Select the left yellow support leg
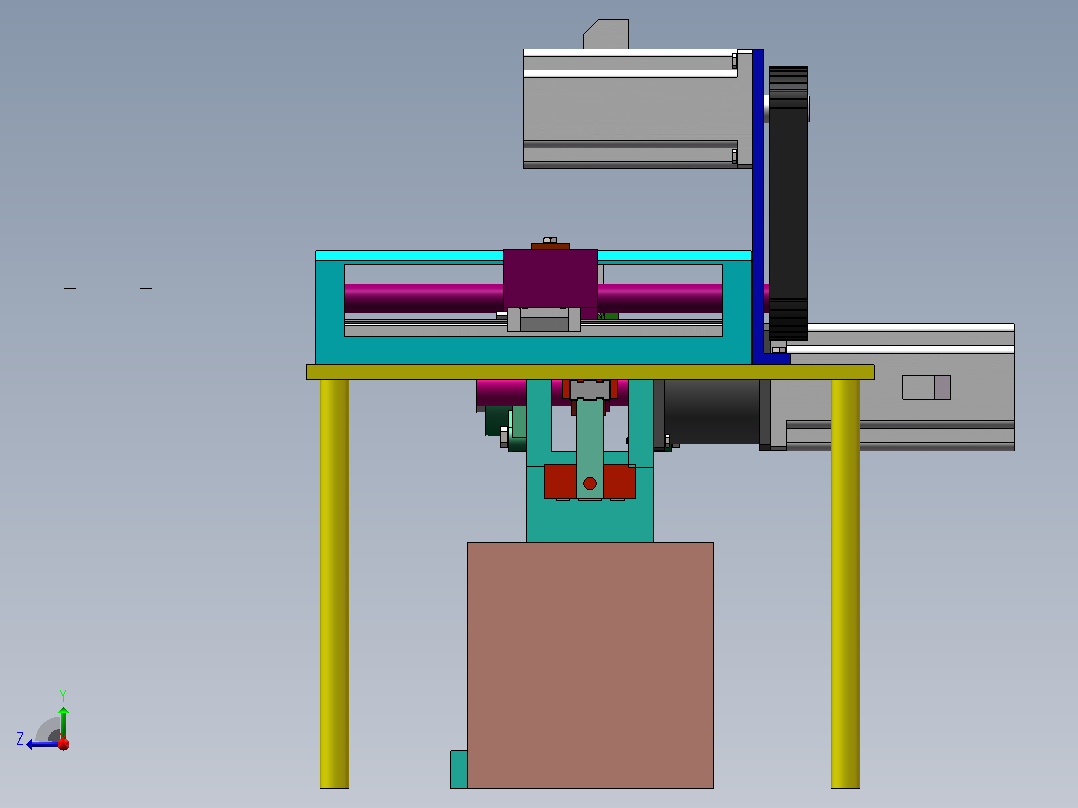 pos(334,584)
